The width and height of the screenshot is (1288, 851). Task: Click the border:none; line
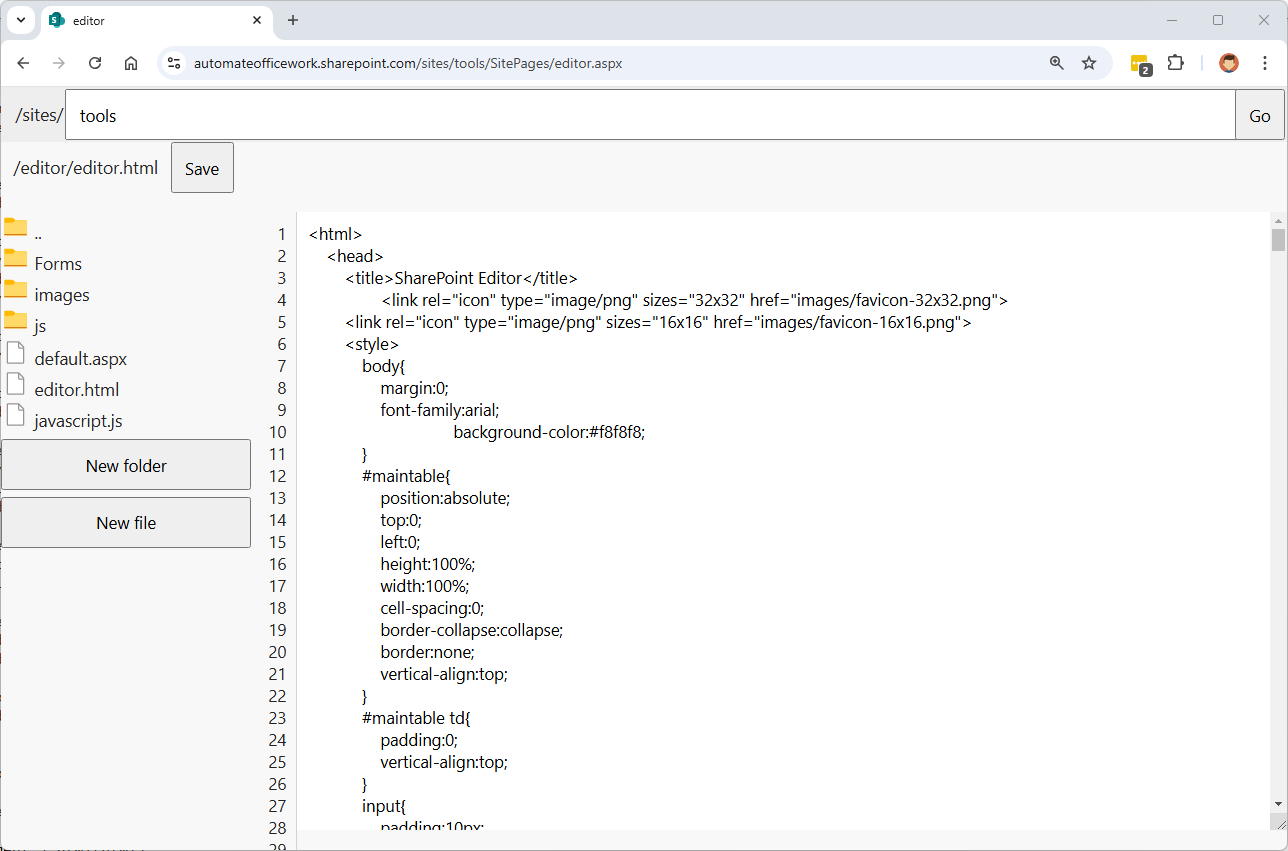(427, 652)
